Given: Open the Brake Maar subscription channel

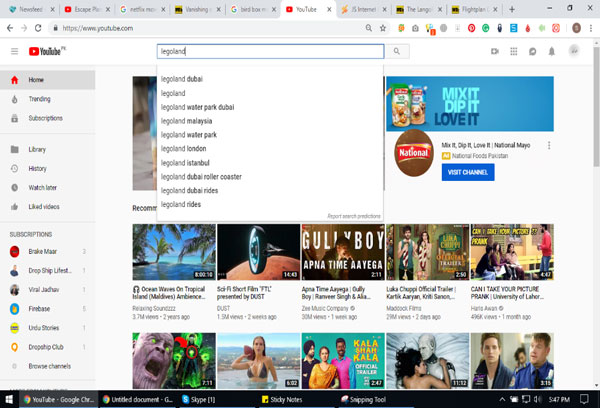Looking at the screenshot, I should pyautogui.click(x=47, y=251).
